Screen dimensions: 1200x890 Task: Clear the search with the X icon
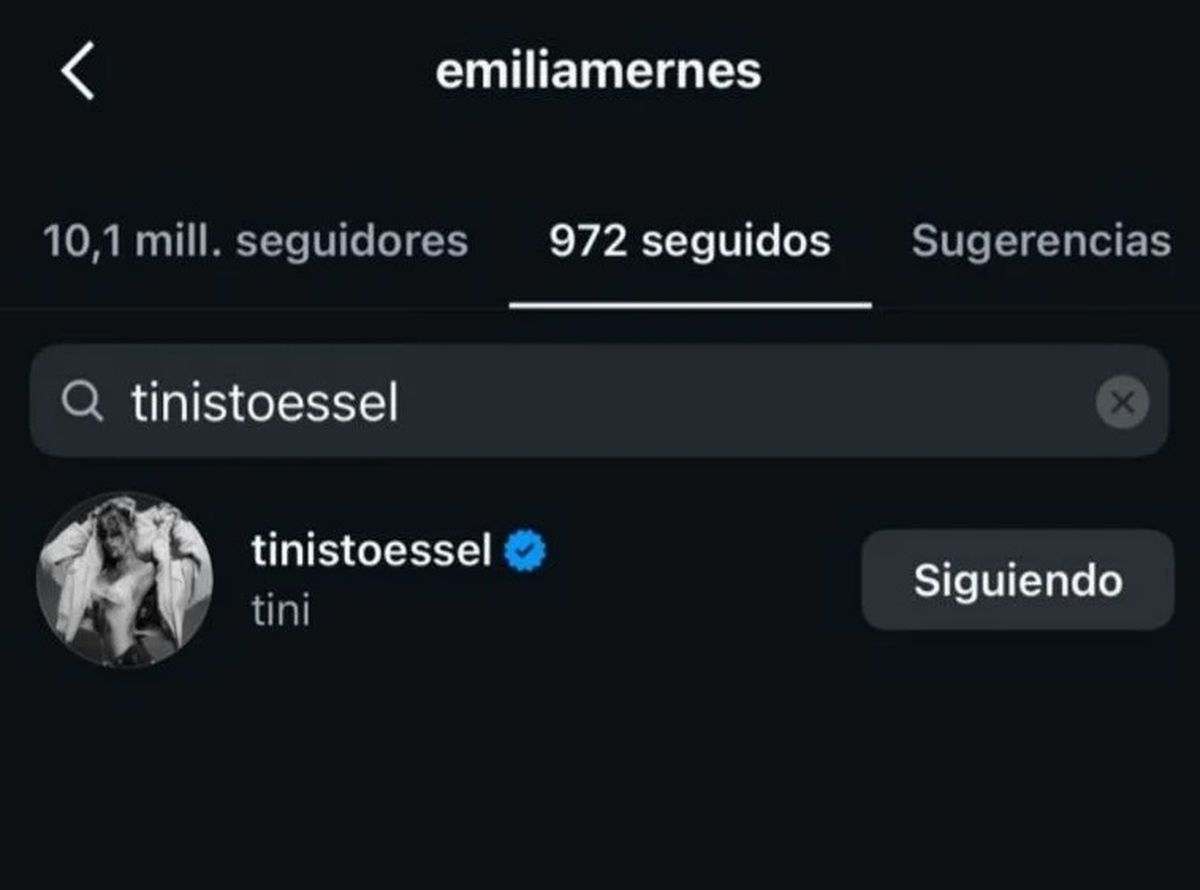pos(1122,403)
